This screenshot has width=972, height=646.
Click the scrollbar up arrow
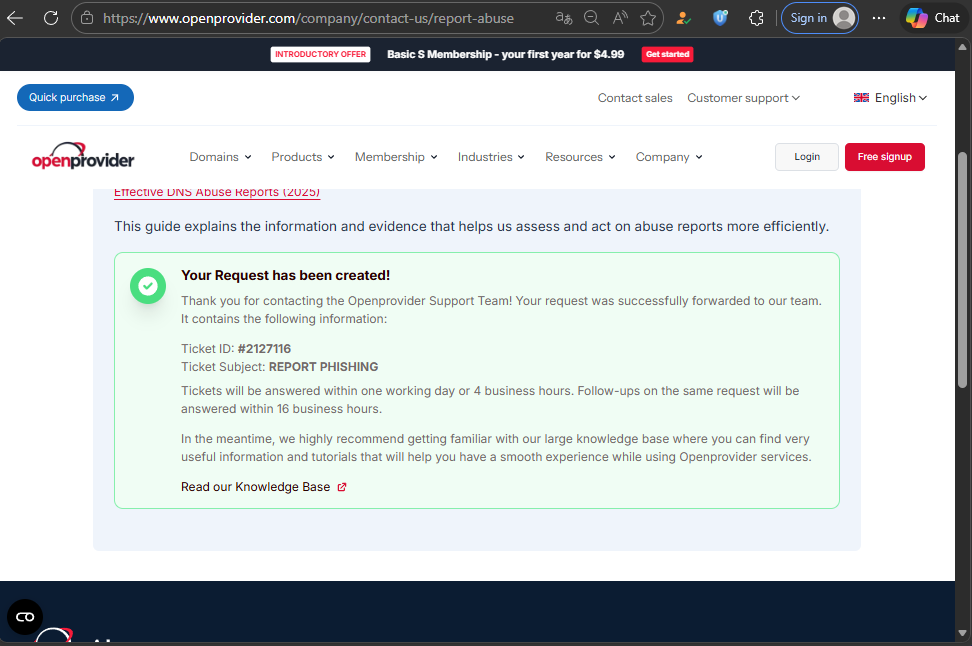click(962, 46)
